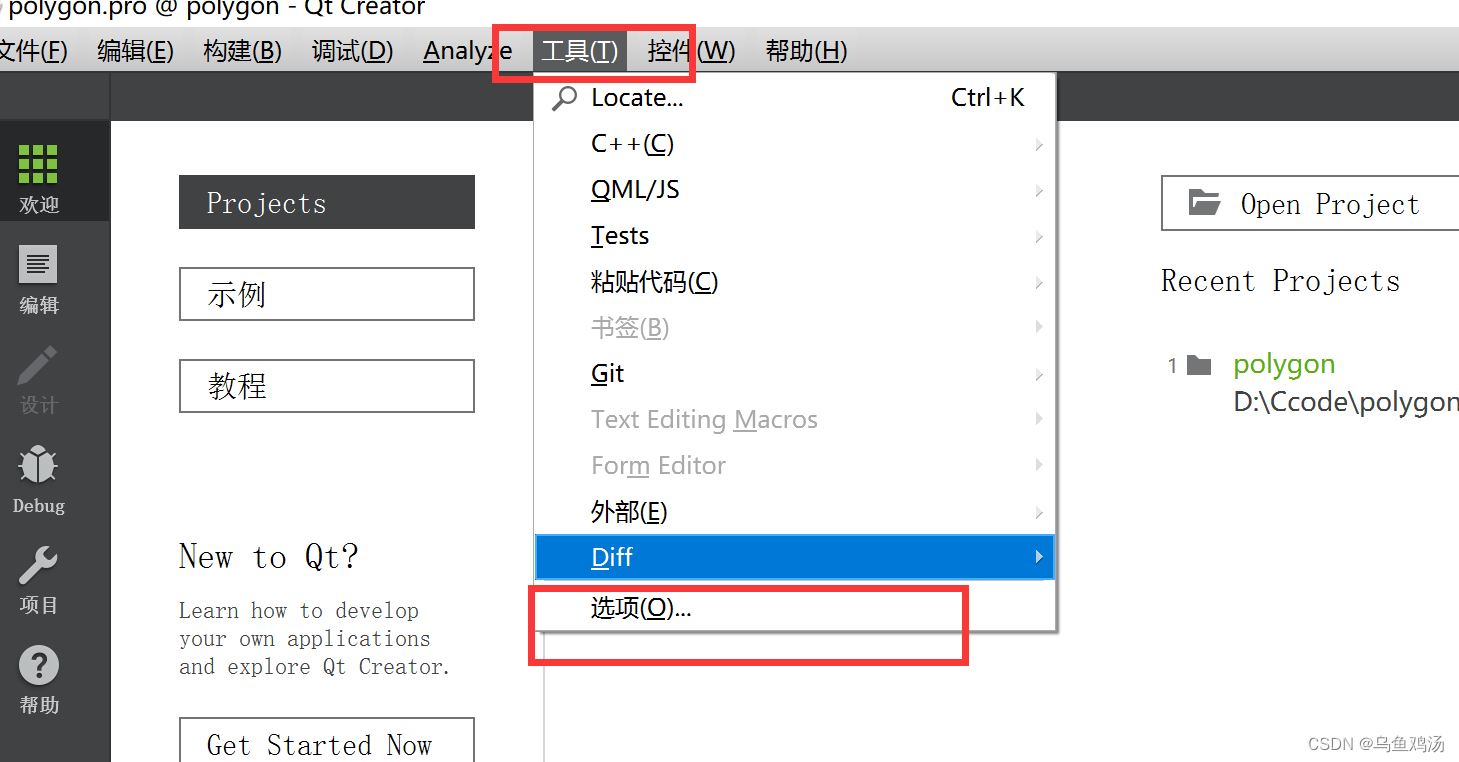Screen dimensions: 1459x762
Task: Click folder icon in Open Project
Action: [x=1204, y=203]
